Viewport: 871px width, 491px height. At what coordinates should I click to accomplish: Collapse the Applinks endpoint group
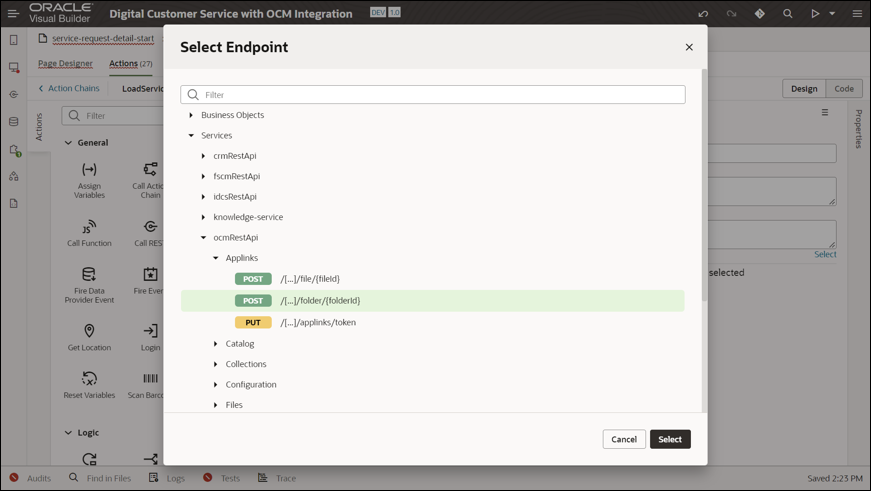click(216, 258)
